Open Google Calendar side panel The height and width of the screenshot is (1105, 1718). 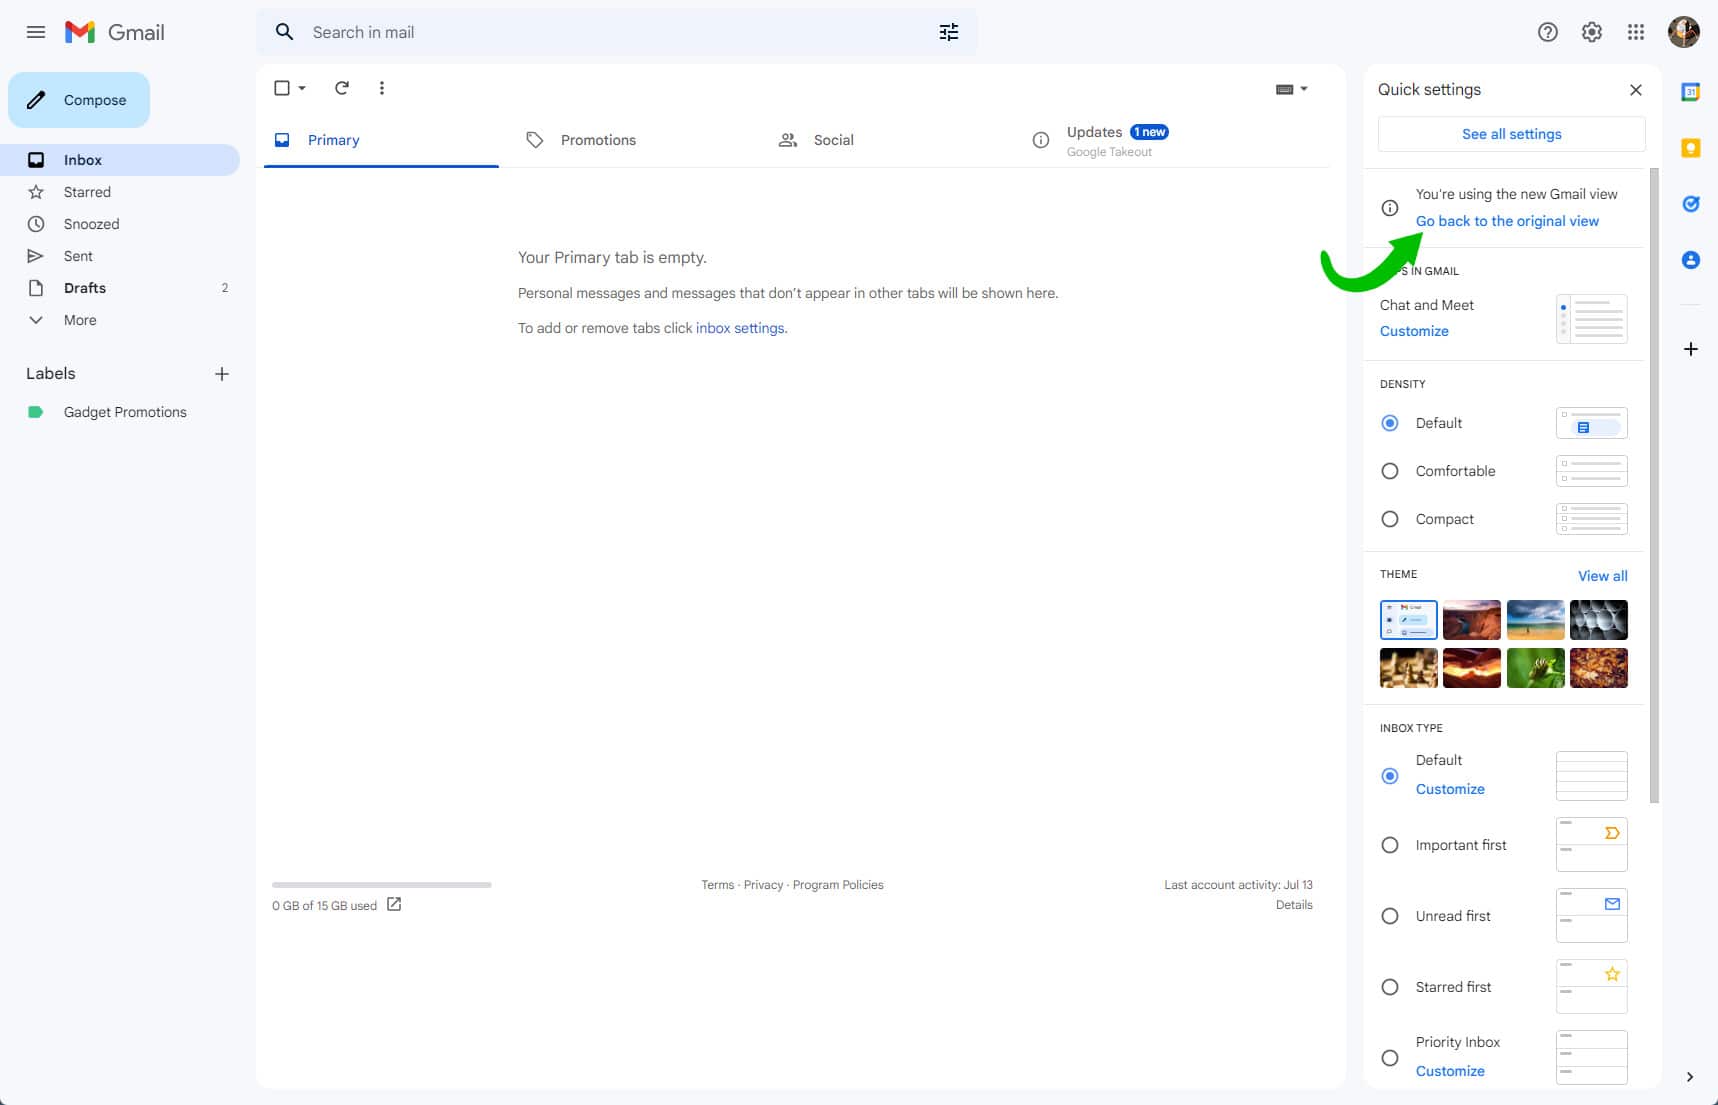[x=1691, y=91]
